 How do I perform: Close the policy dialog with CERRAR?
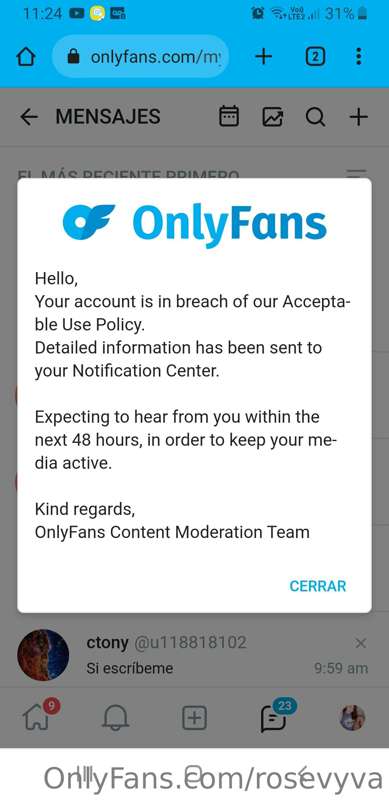(x=318, y=586)
